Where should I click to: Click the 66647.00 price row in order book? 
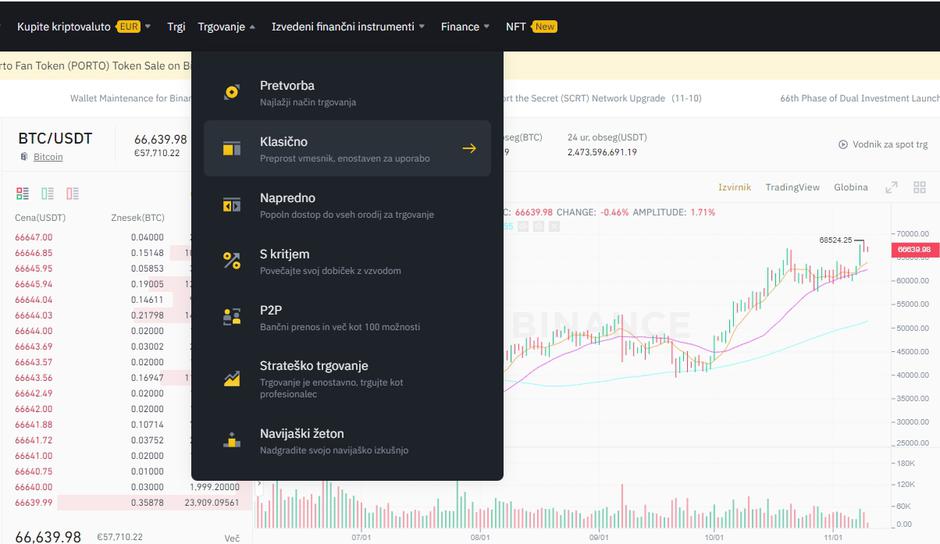(x=34, y=237)
